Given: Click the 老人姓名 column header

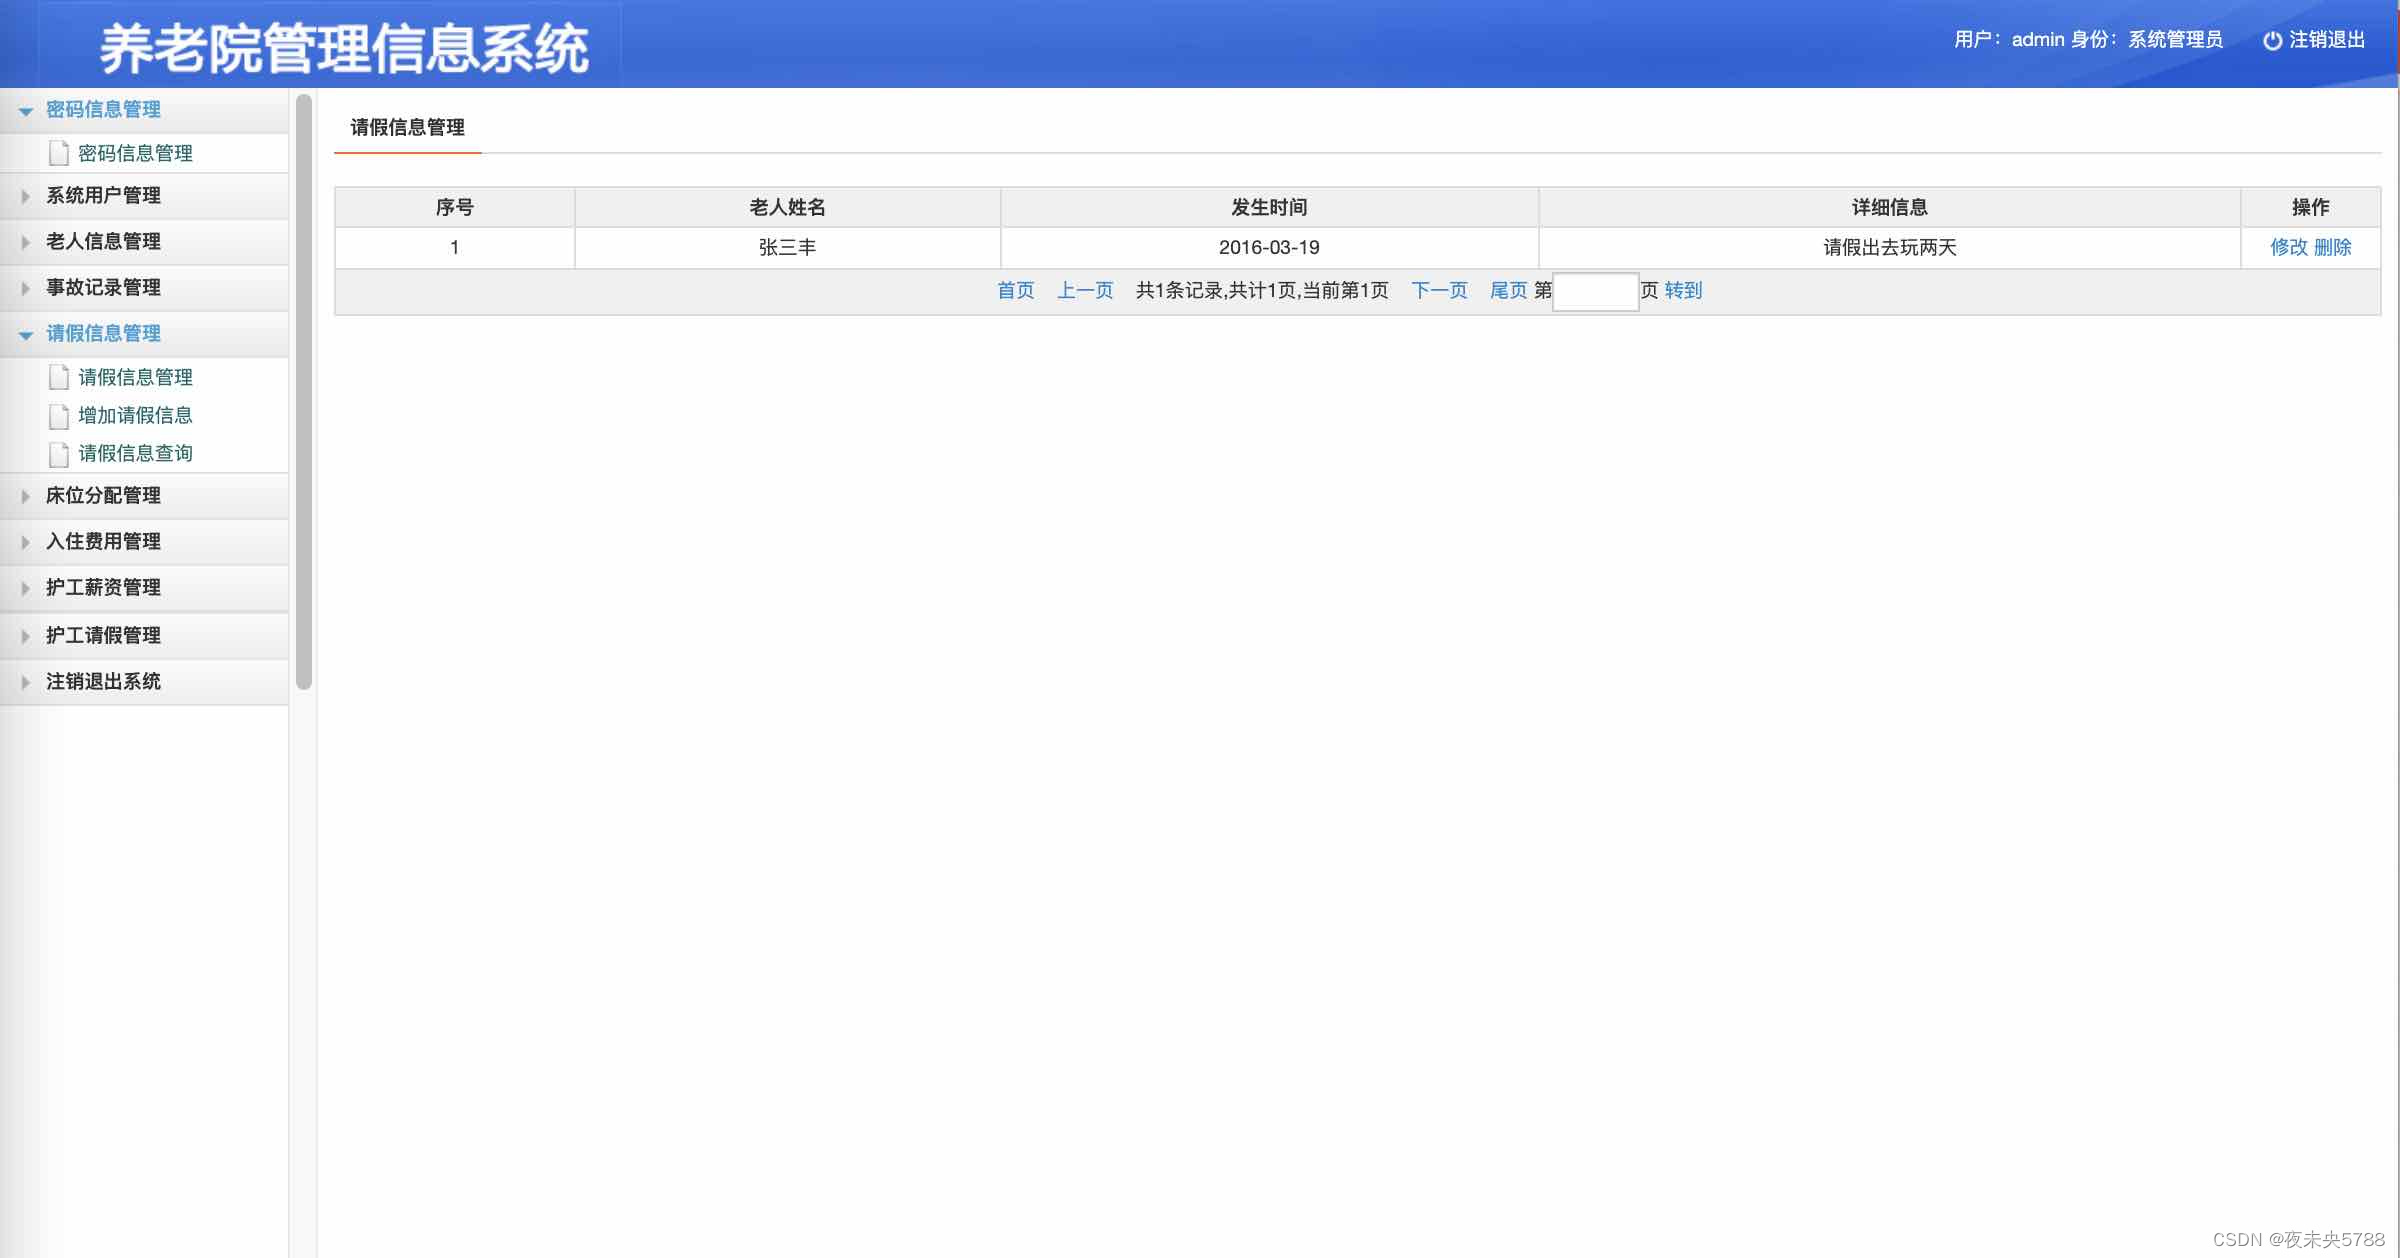Looking at the screenshot, I should coord(787,207).
